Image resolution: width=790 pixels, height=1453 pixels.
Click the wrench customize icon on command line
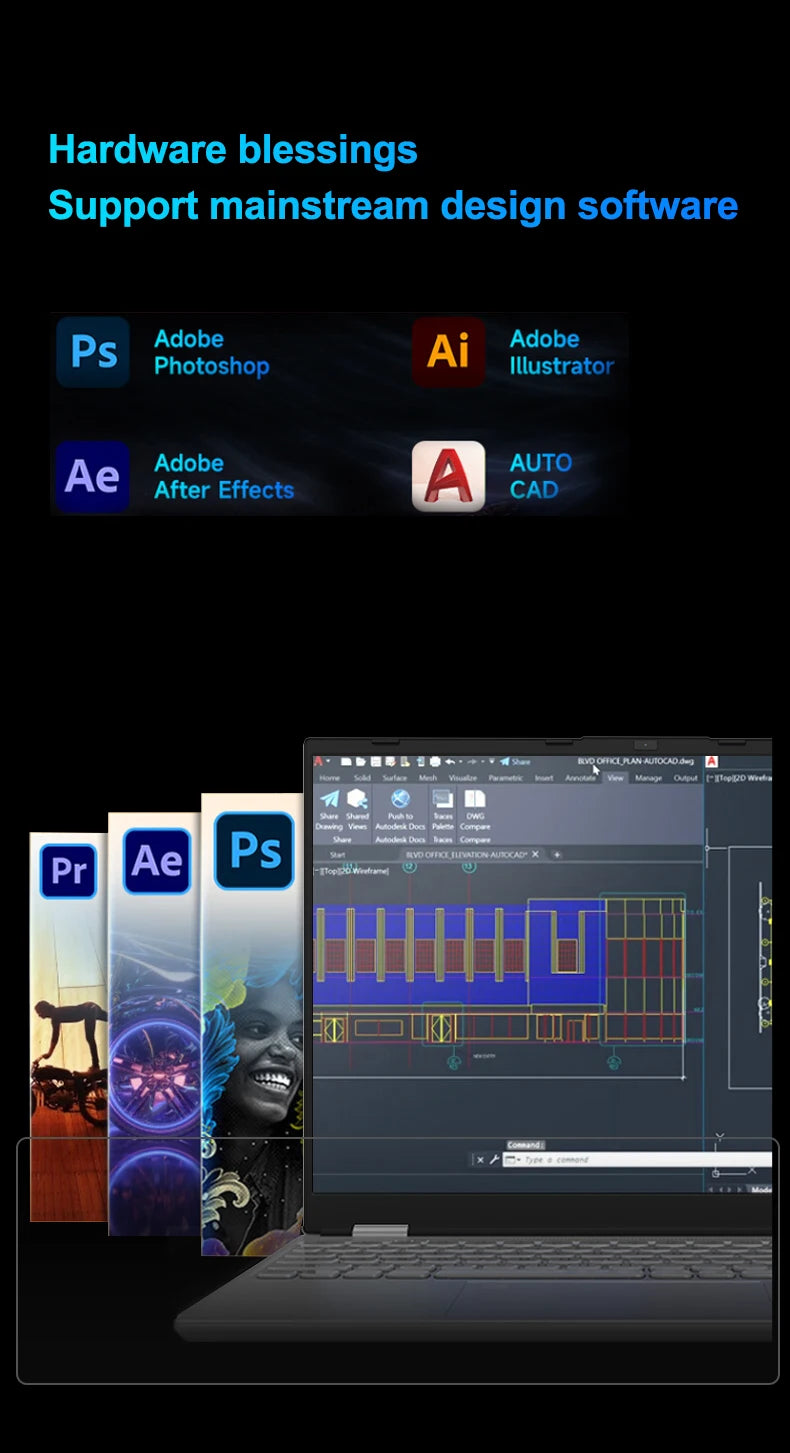[493, 1160]
